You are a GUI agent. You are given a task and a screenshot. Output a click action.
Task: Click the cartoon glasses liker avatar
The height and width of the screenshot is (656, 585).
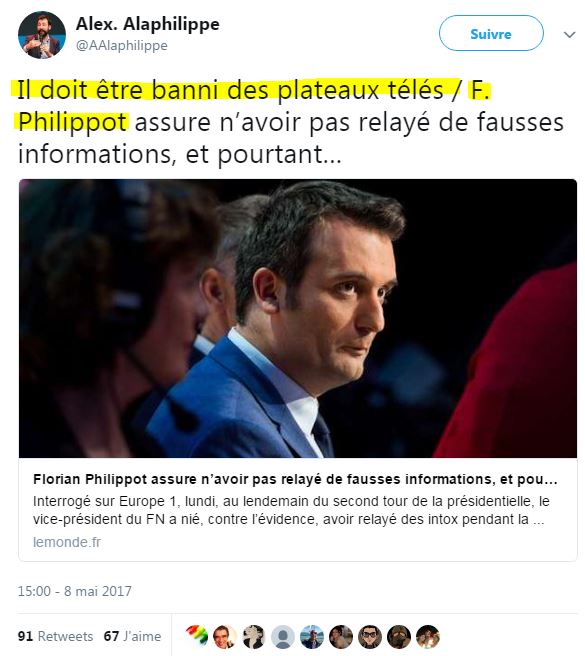(x=370, y=636)
